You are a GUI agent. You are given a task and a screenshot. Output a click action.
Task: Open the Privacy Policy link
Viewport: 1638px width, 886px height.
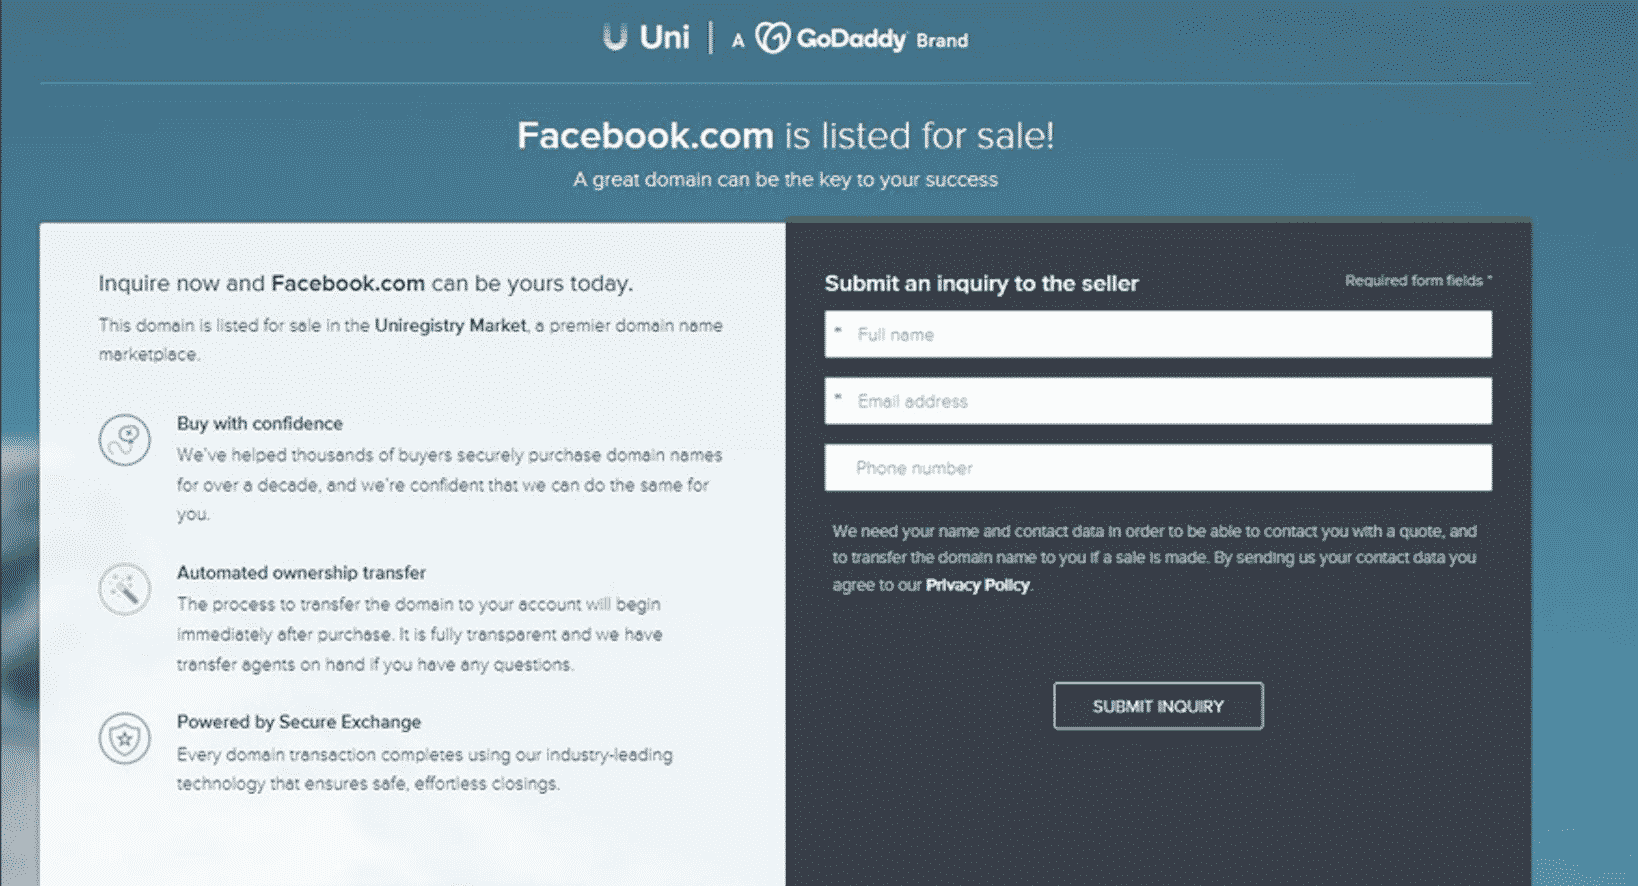(977, 585)
